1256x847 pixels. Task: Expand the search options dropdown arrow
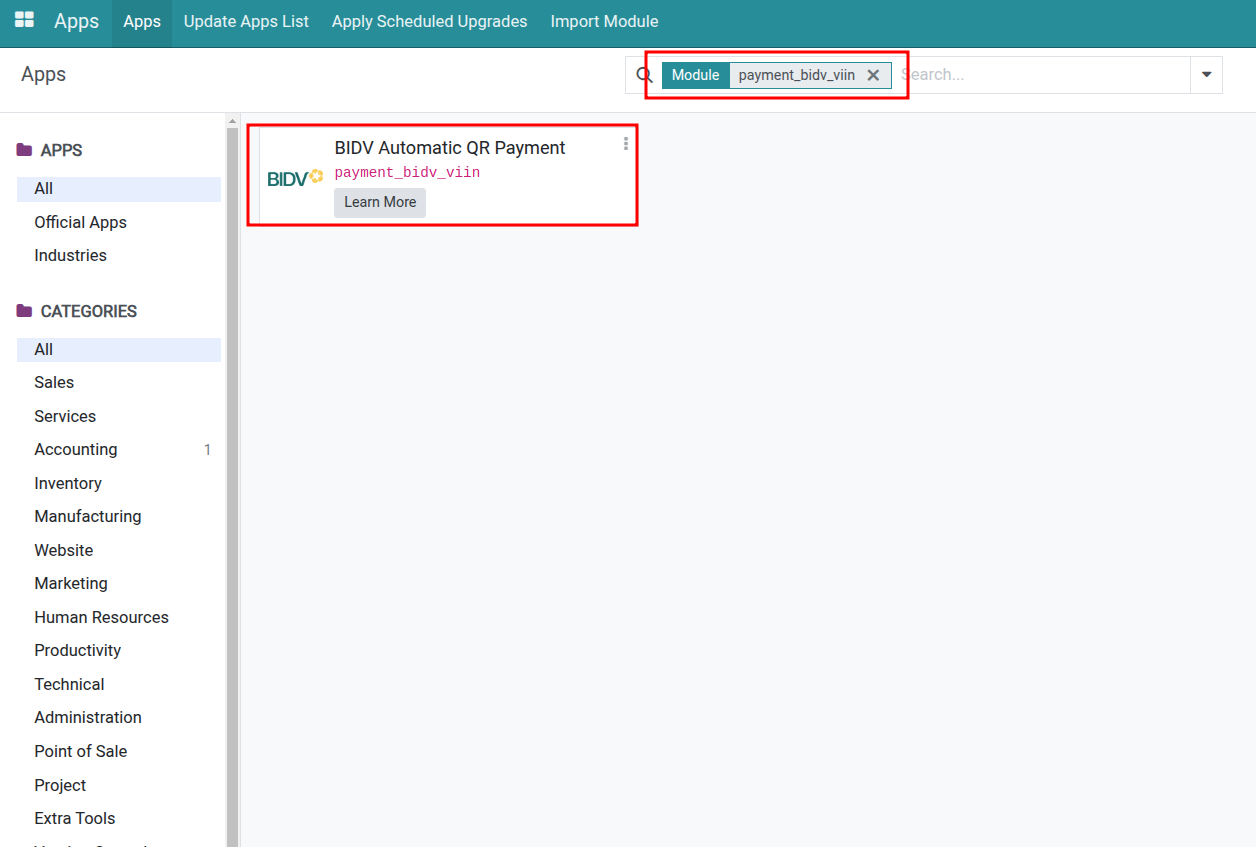(x=1206, y=75)
